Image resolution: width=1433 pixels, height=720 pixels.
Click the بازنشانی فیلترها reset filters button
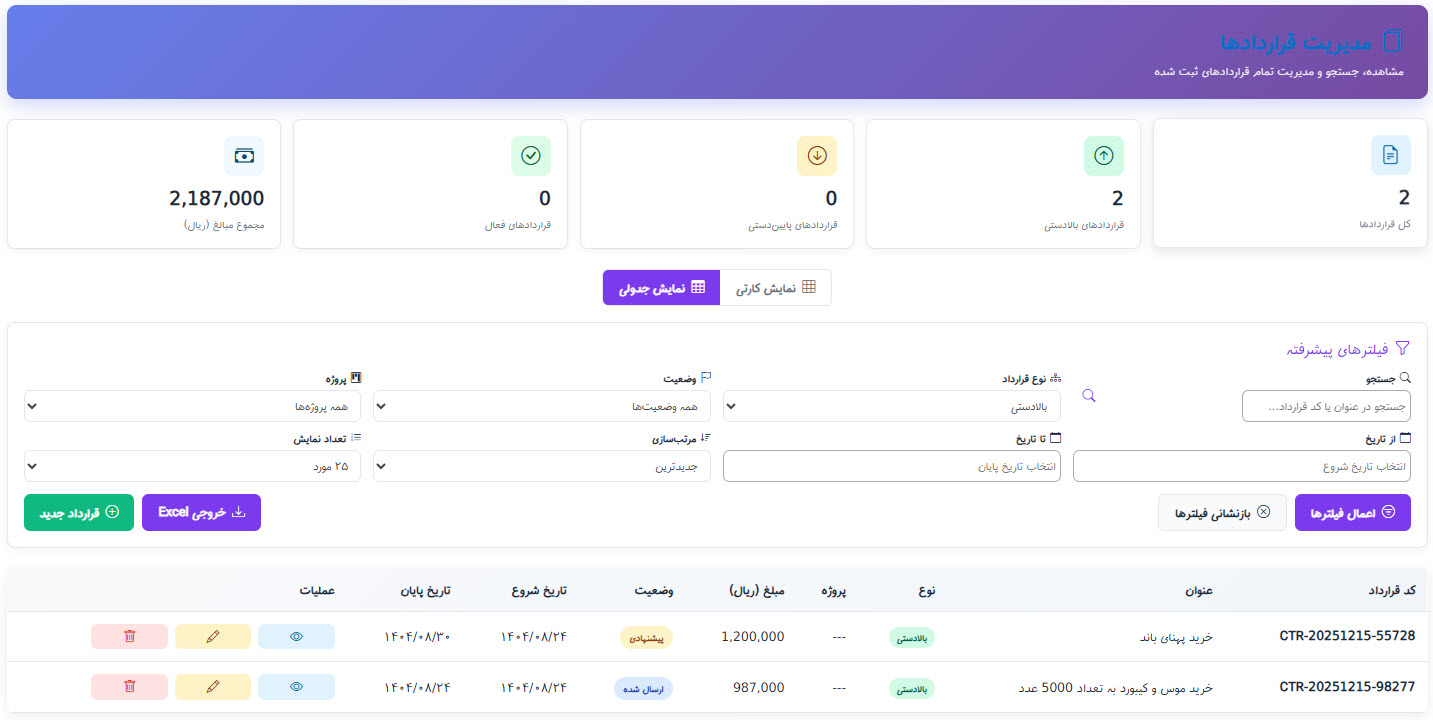click(1222, 512)
